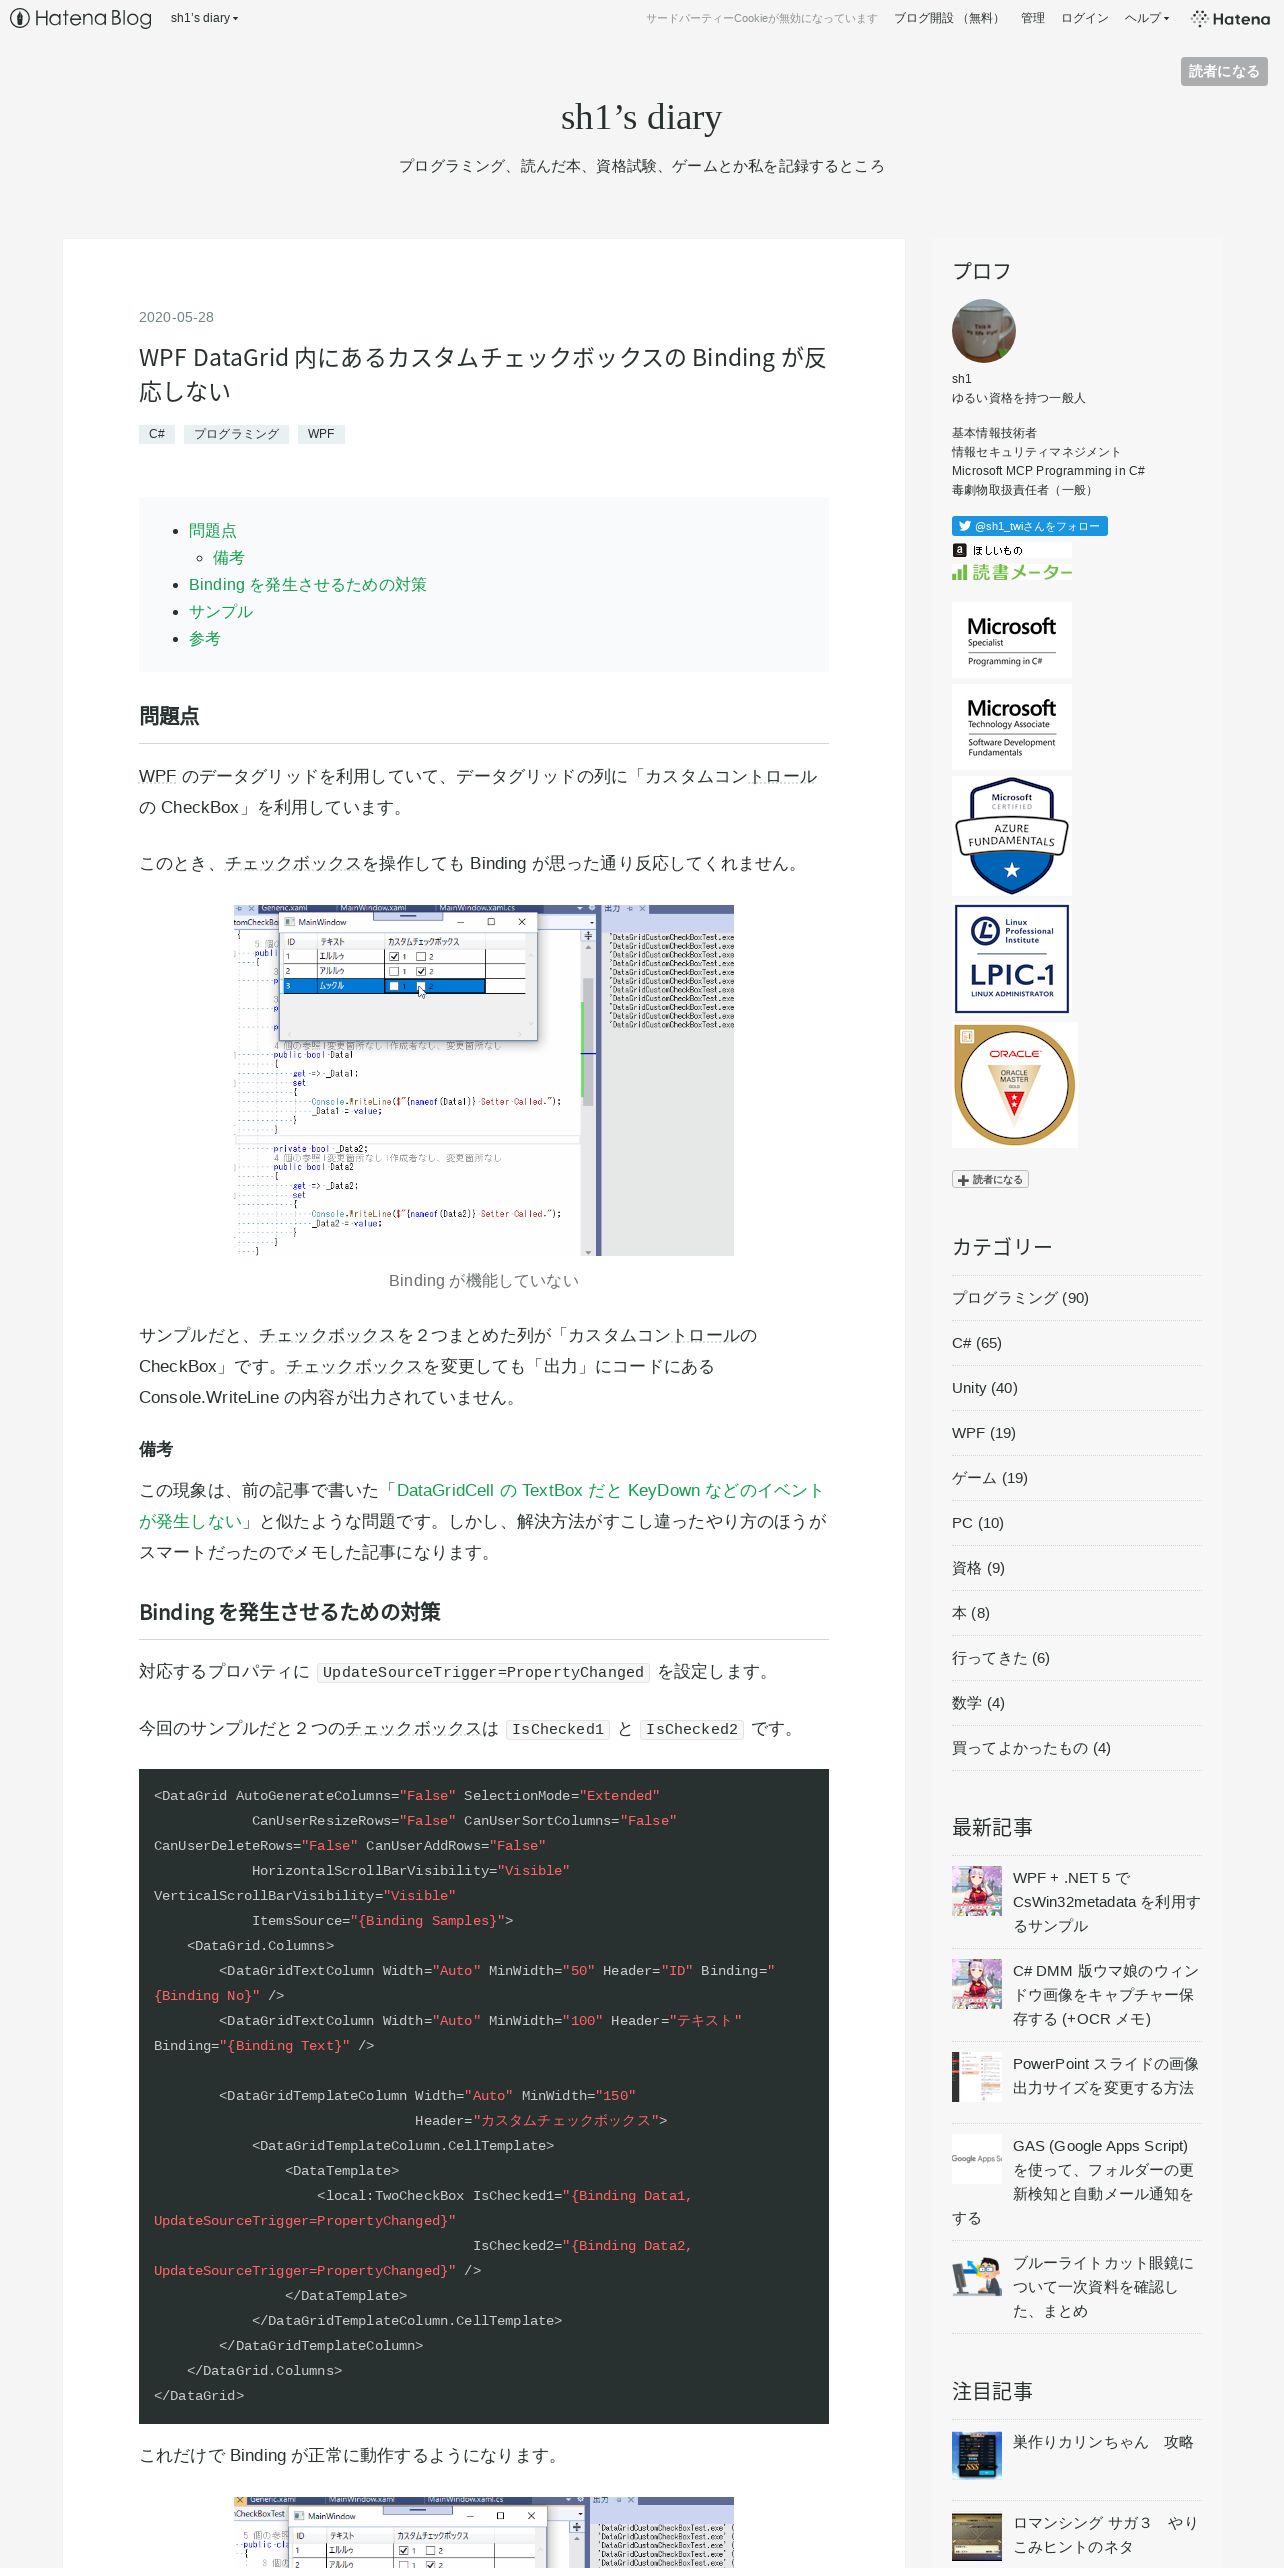Click the Azure Fundamentals certification badge
This screenshot has height=2568, width=1284.
[x=1011, y=836]
